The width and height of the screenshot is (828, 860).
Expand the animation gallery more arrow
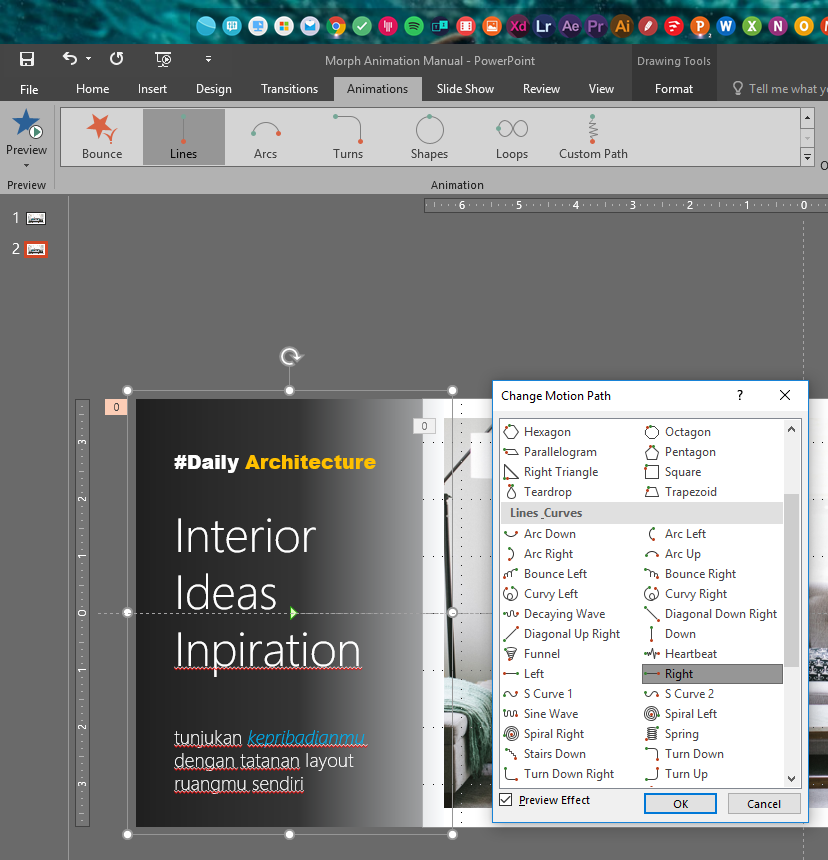(x=807, y=157)
